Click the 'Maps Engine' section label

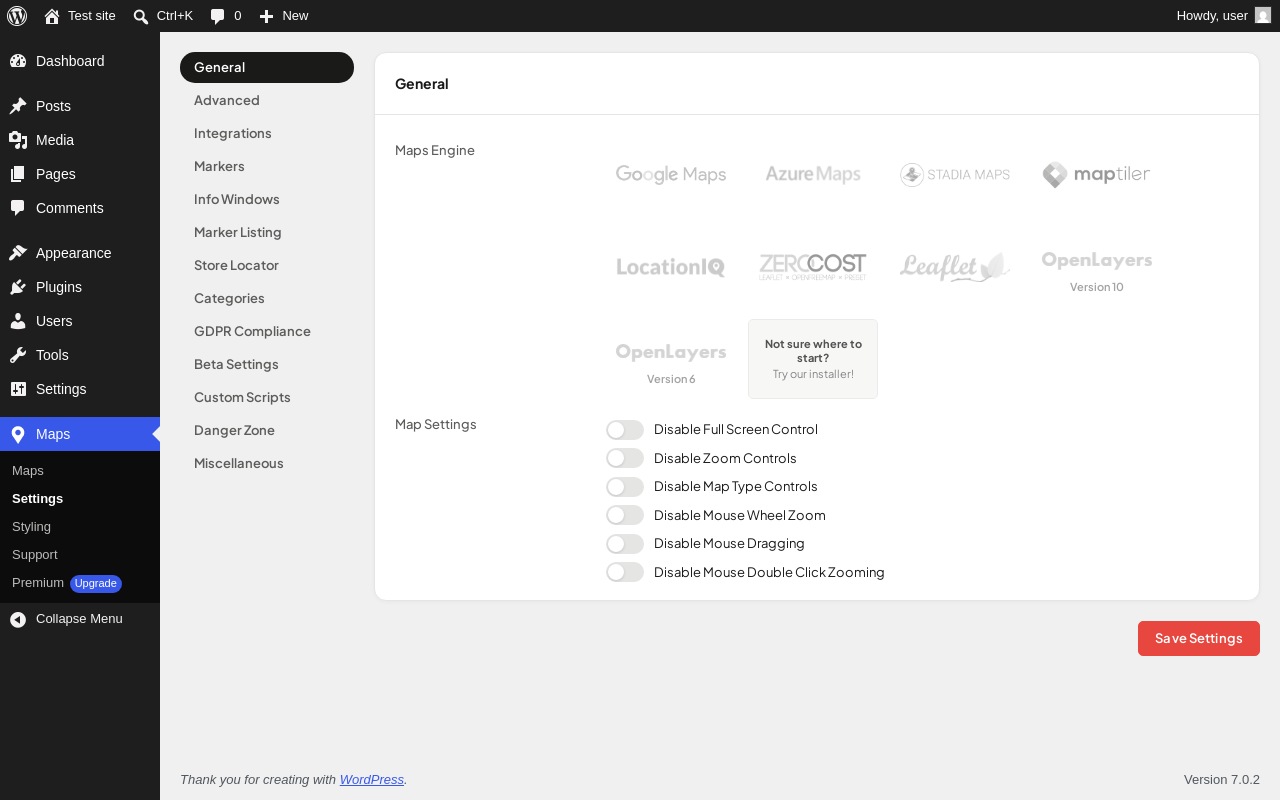pyautogui.click(x=435, y=150)
